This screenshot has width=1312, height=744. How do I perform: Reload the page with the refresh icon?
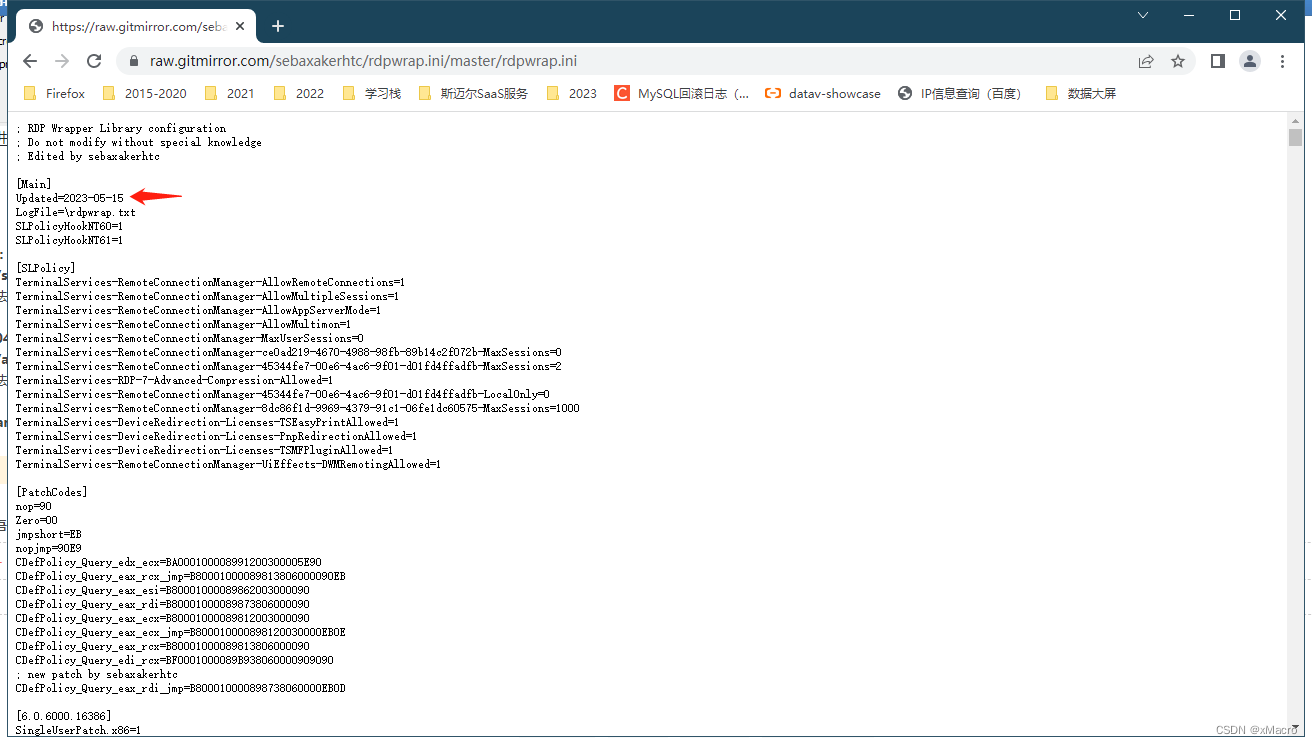coord(94,60)
